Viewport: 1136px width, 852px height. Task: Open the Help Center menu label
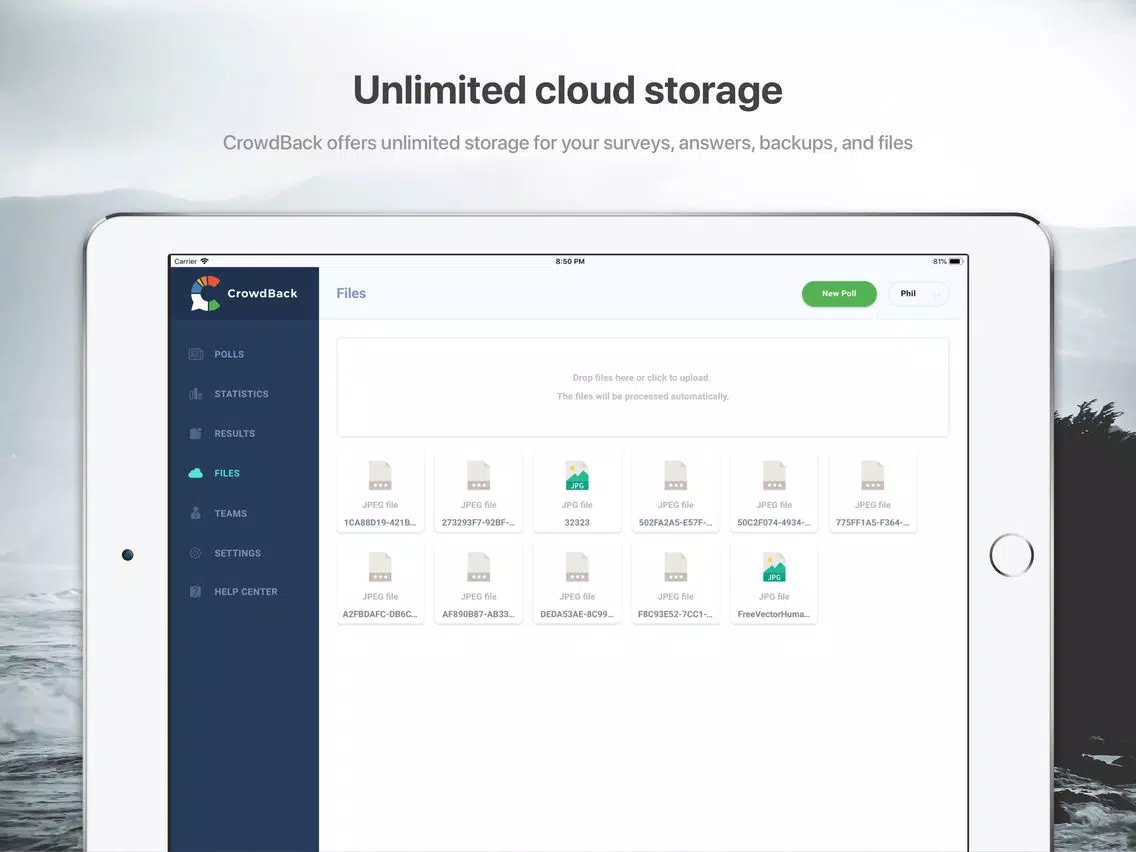tap(246, 592)
